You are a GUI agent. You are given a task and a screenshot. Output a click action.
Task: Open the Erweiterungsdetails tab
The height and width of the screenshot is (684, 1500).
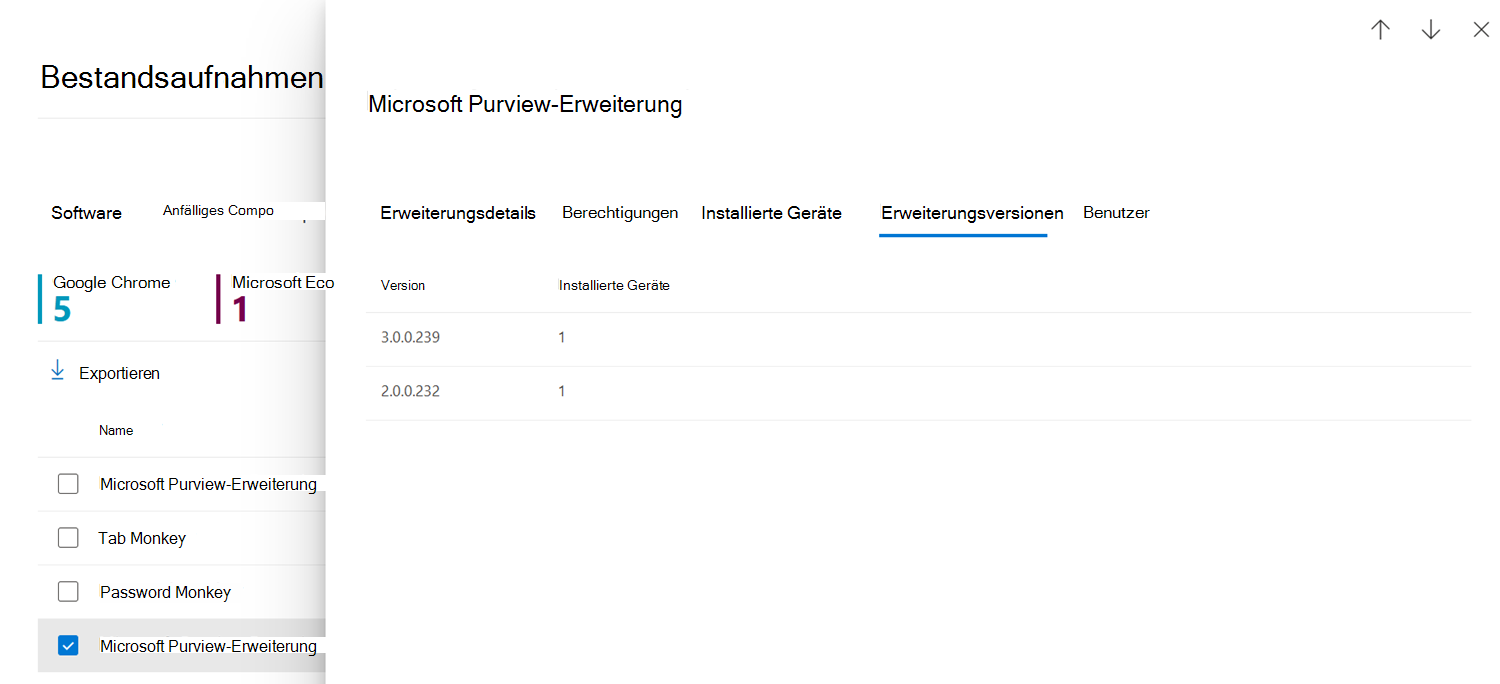click(458, 213)
